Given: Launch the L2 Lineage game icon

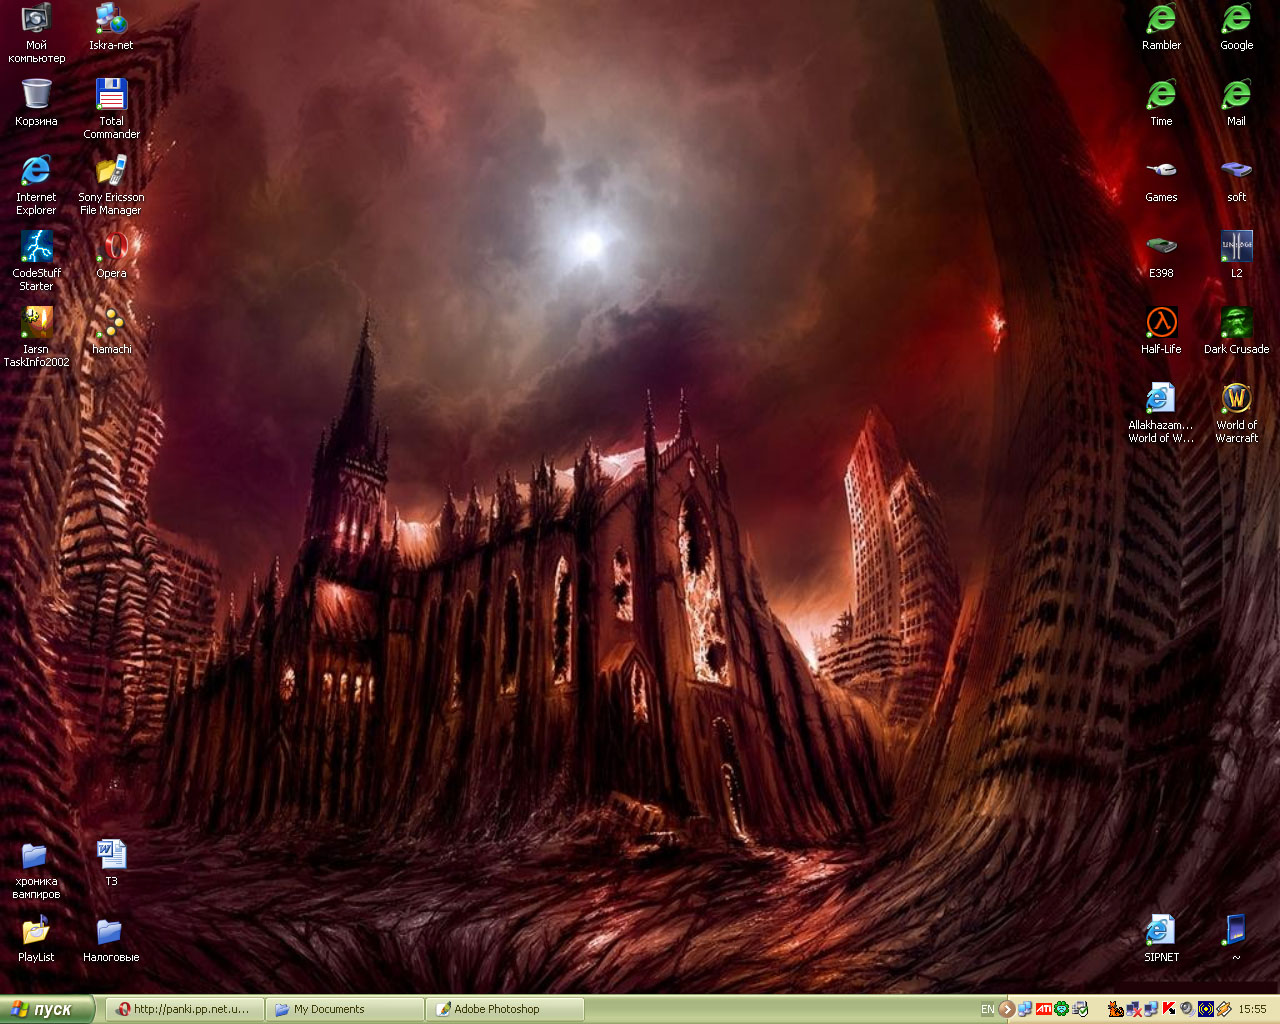Looking at the screenshot, I should point(1236,256).
